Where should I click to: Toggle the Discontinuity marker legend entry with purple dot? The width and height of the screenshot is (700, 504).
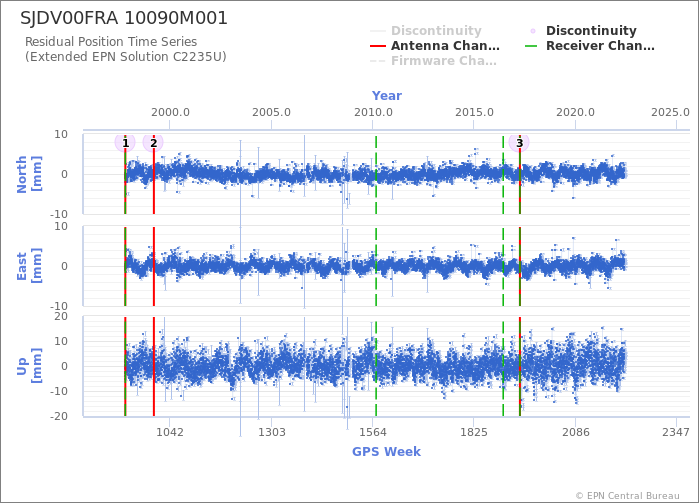pos(583,31)
